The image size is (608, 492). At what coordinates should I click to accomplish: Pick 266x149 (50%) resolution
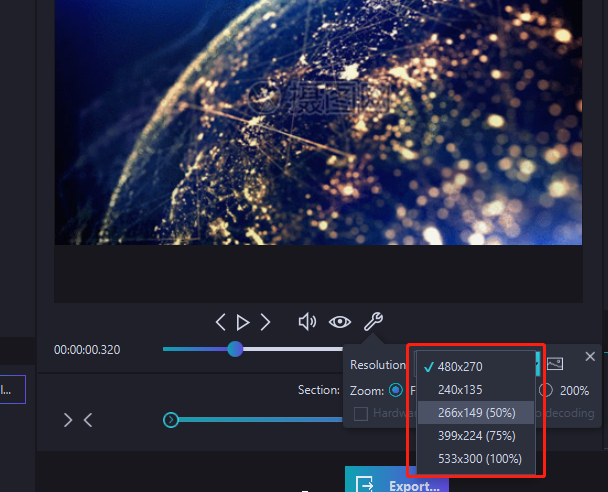[x=476, y=413]
